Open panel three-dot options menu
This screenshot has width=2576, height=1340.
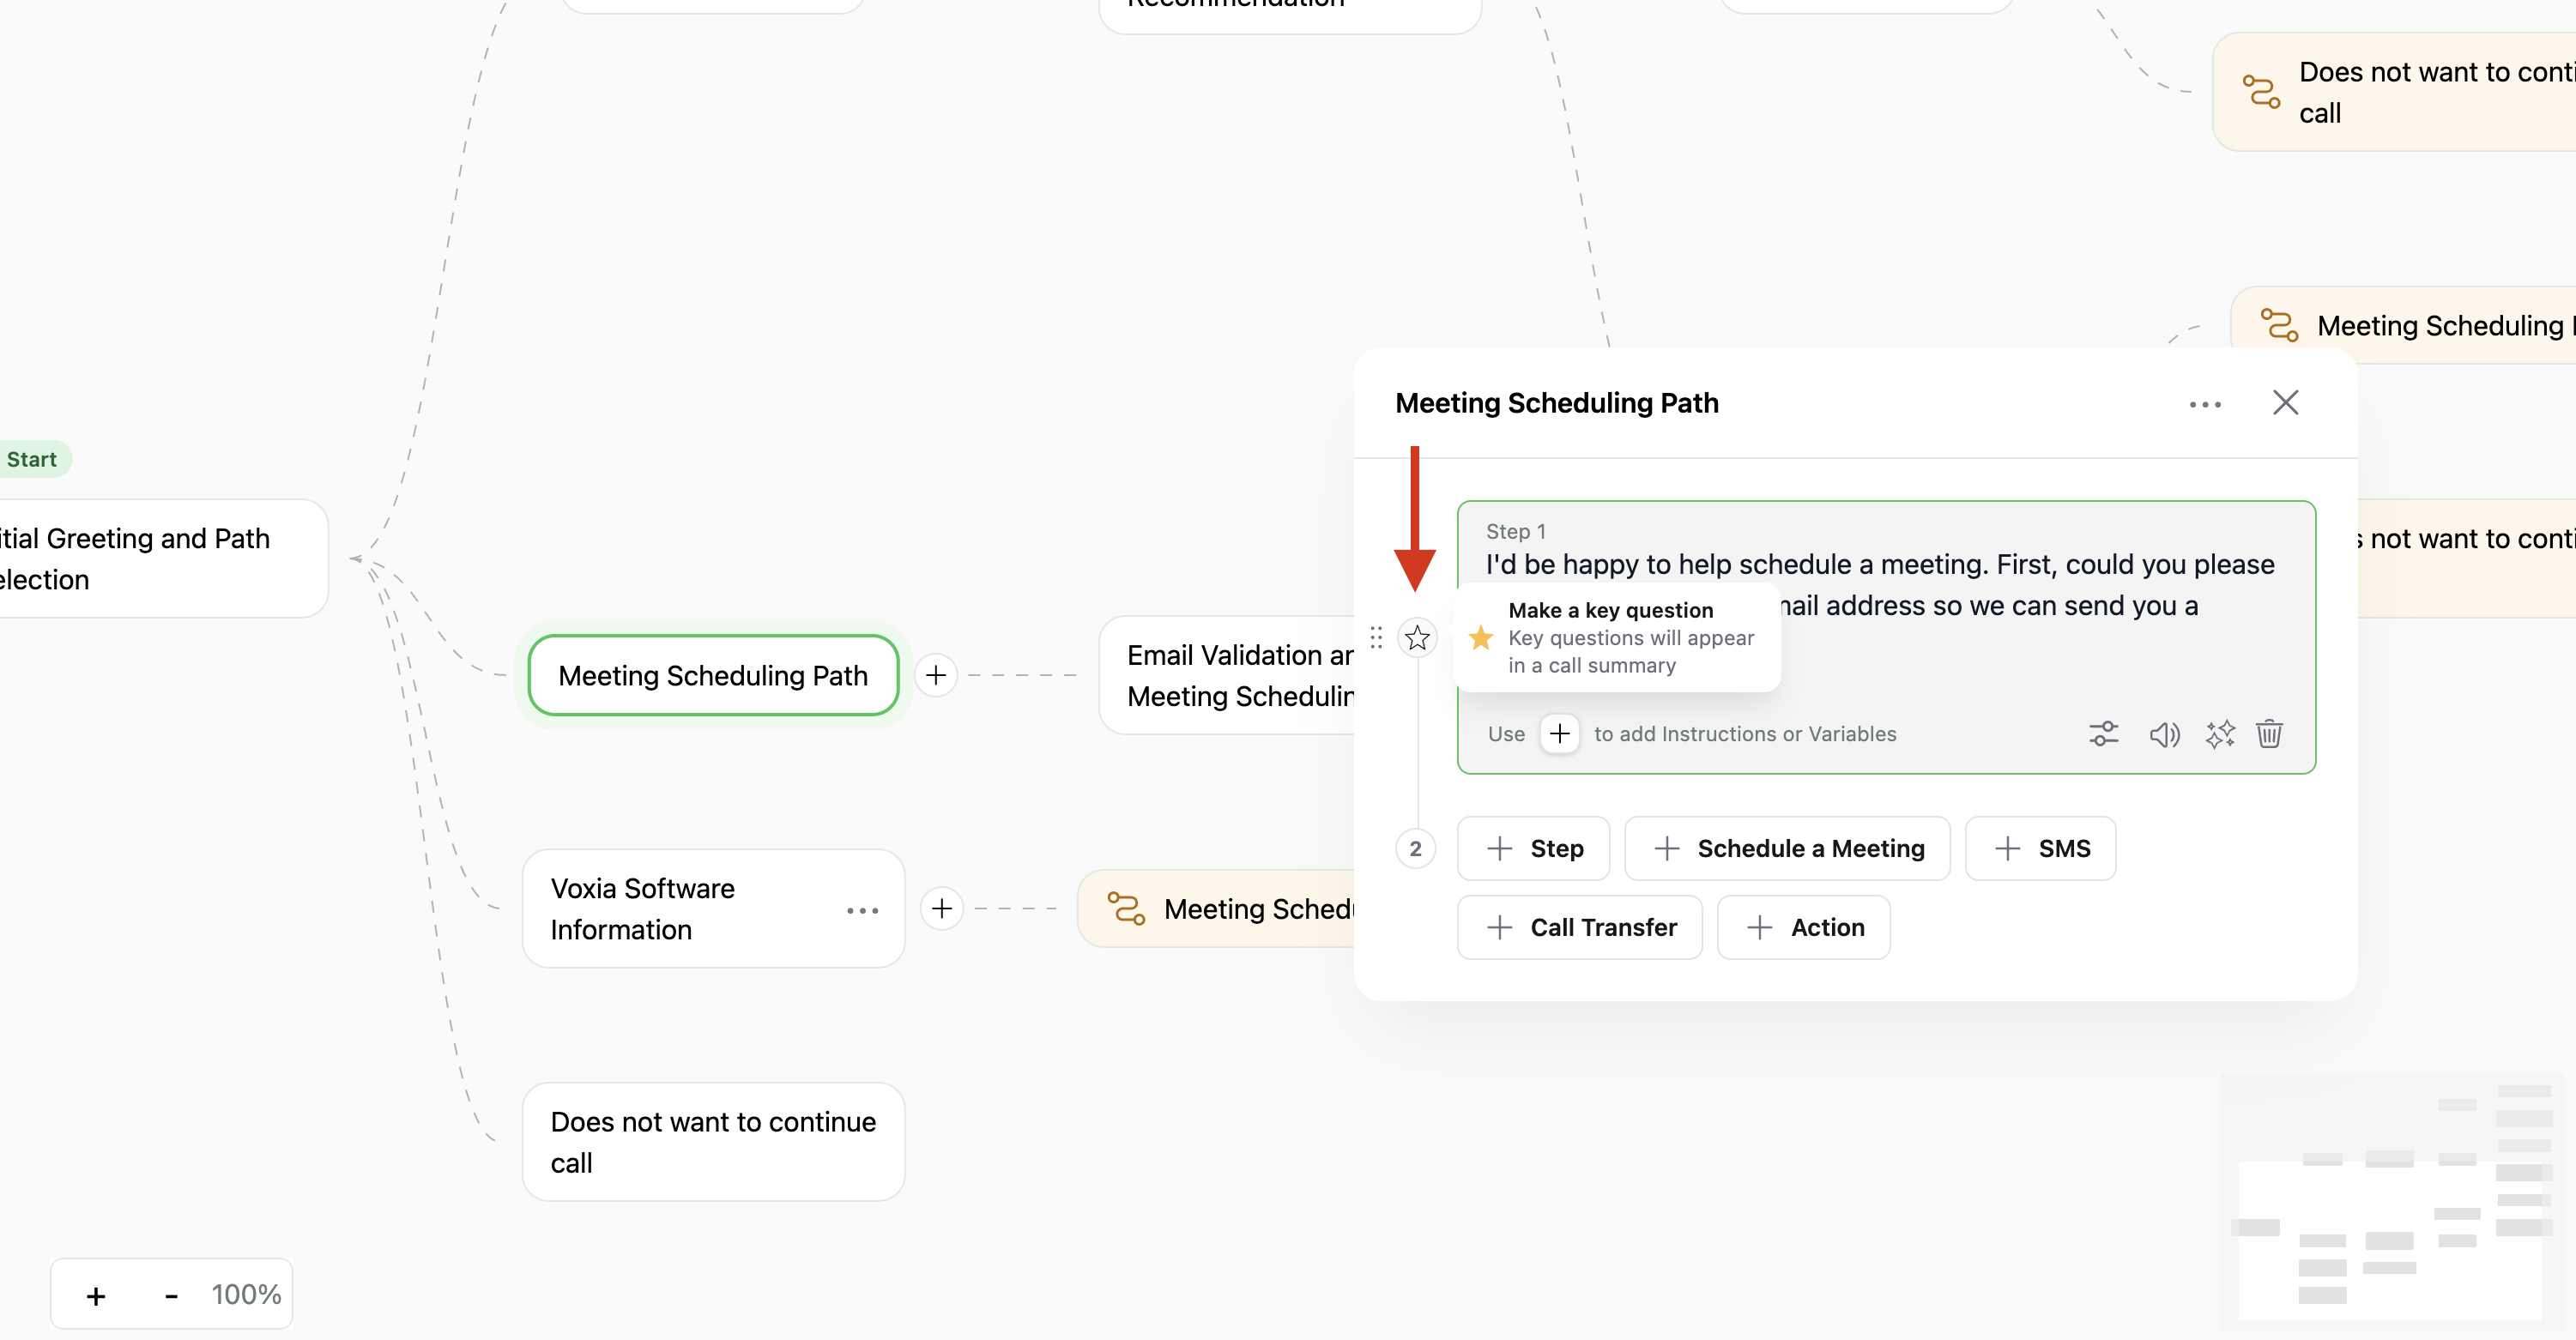point(2205,404)
